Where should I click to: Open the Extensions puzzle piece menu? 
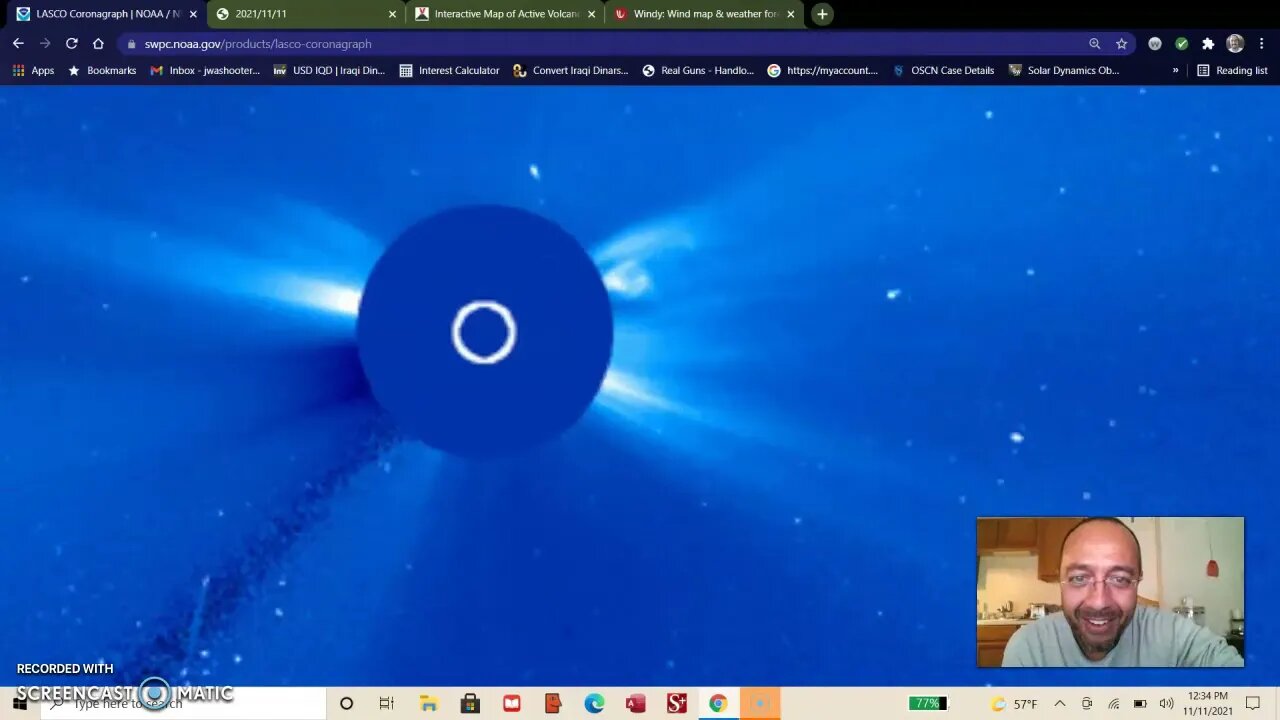(1208, 44)
